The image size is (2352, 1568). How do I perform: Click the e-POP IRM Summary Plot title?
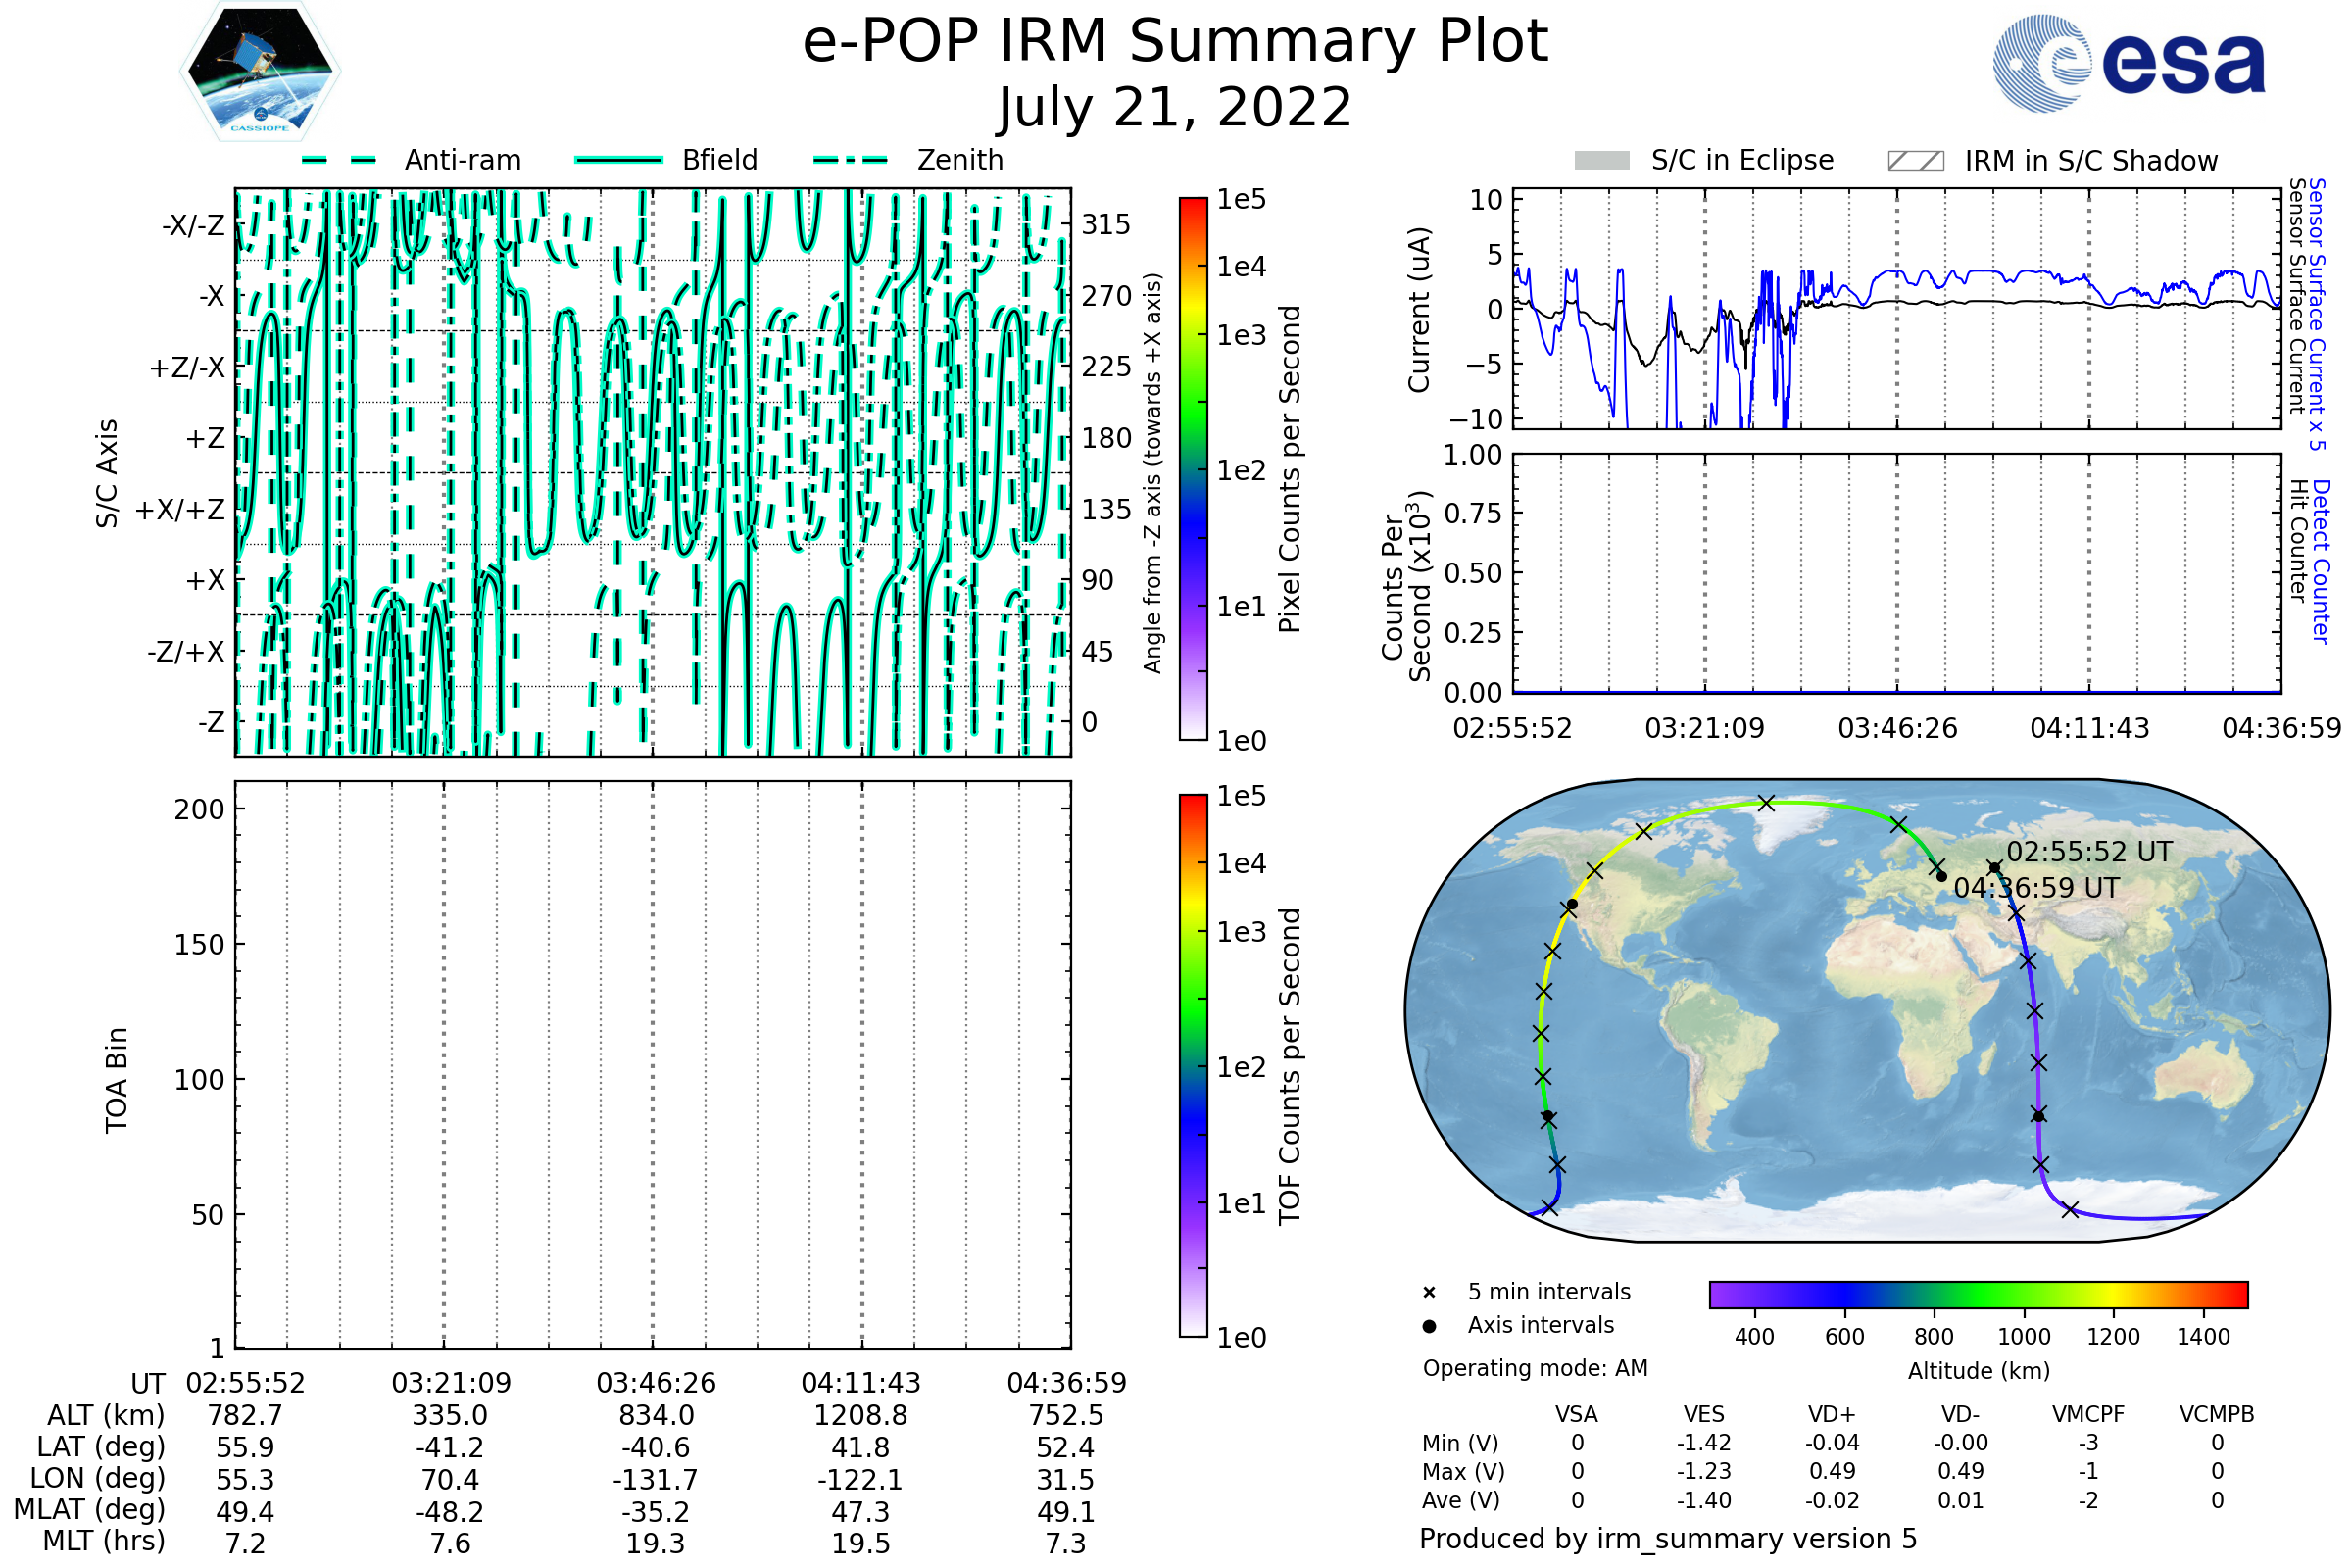pyautogui.click(x=1175, y=42)
